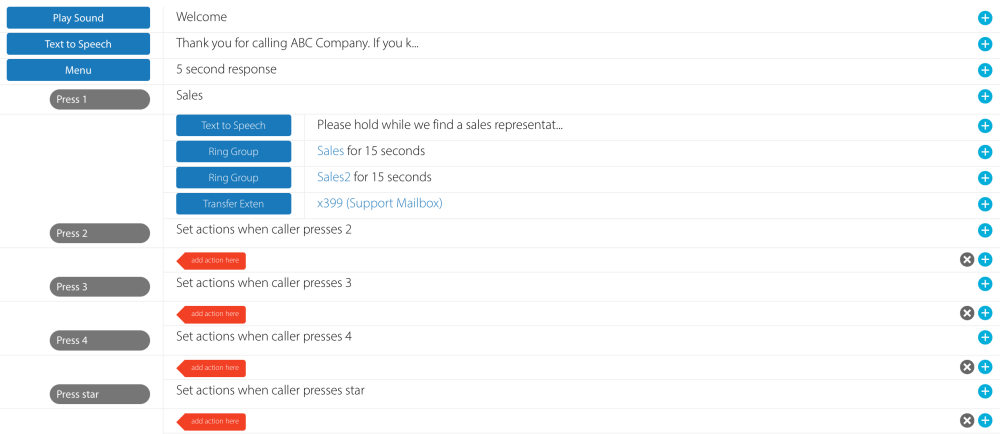
Task: Click the top-level Text to Speech button
Action: click(x=78, y=44)
